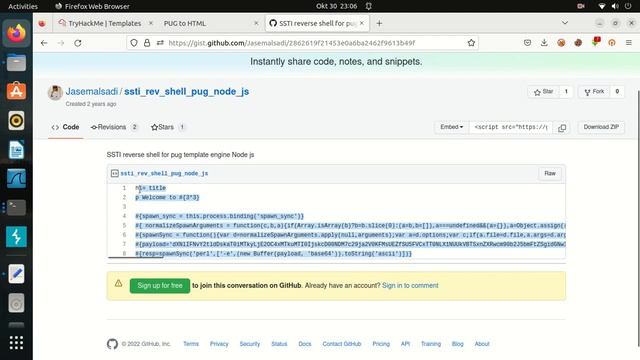Select the Code tab of the gist
The width and height of the screenshot is (640, 360).
pyautogui.click(x=65, y=127)
